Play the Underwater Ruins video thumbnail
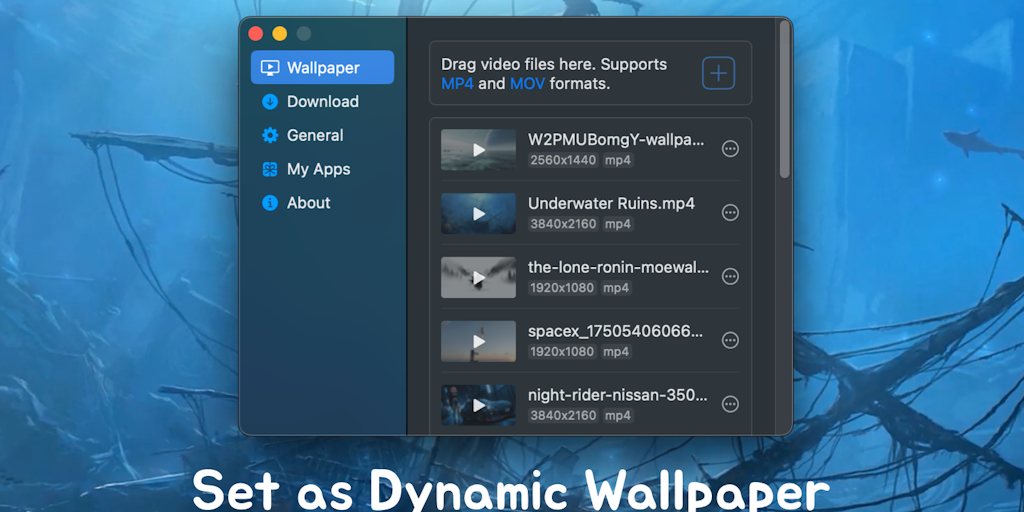Image resolution: width=1024 pixels, height=512 pixels. (x=479, y=214)
